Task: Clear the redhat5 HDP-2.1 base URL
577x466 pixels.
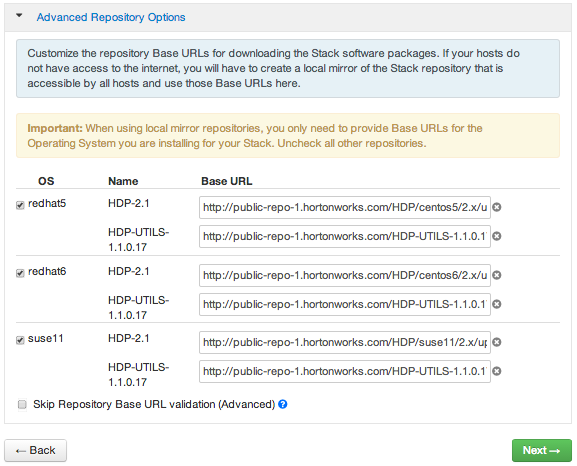Action: pos(497,207)
